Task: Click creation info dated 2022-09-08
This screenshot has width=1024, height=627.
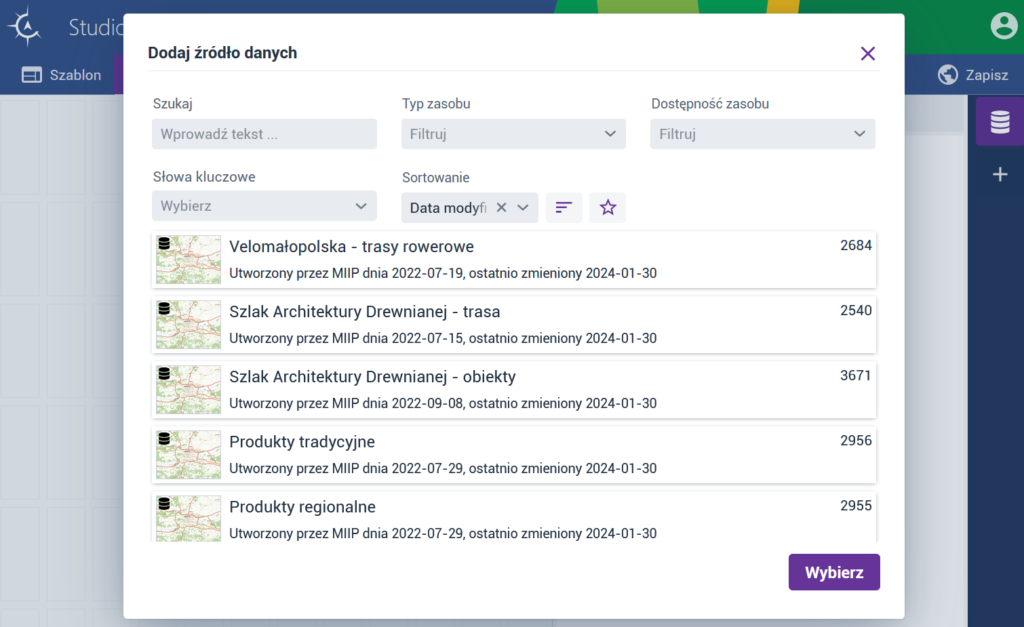Action: (443, 403)
